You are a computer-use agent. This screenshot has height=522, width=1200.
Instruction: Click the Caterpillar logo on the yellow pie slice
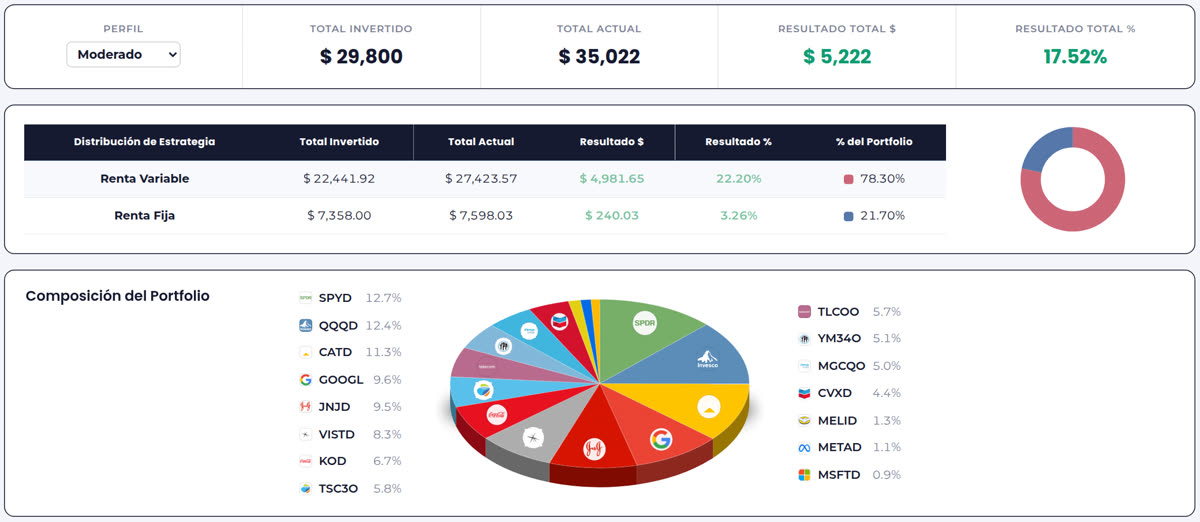(708, 406)
